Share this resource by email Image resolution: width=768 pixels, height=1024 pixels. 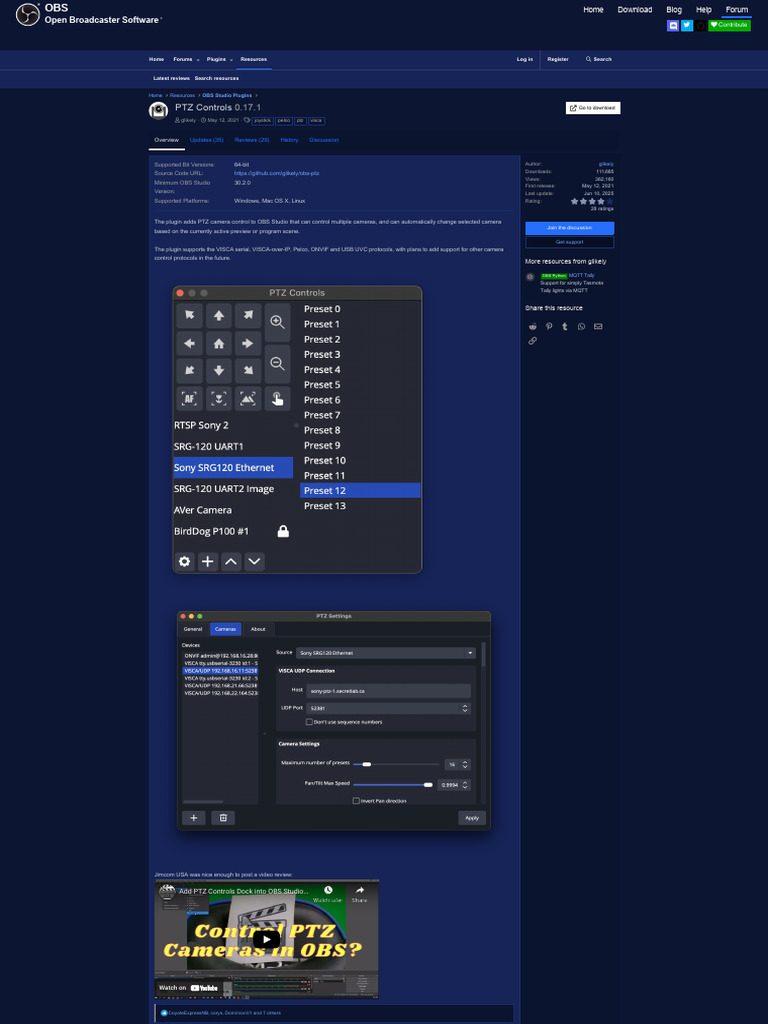[x=598, y=327]
